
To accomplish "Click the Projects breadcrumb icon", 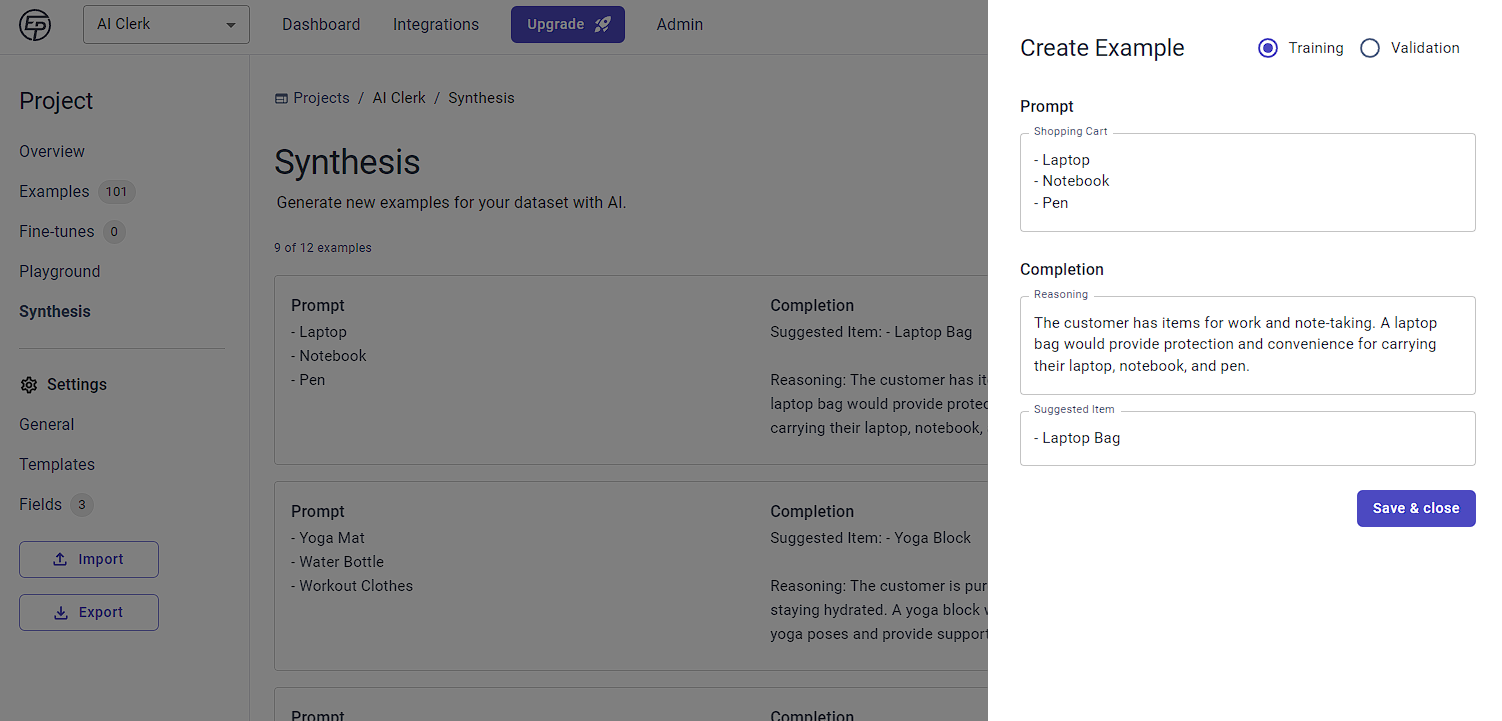I will pos(281,98).
